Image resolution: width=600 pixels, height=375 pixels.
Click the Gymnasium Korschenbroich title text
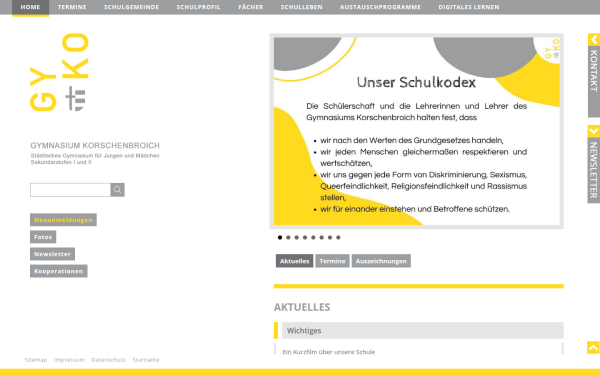coord(95,145)
